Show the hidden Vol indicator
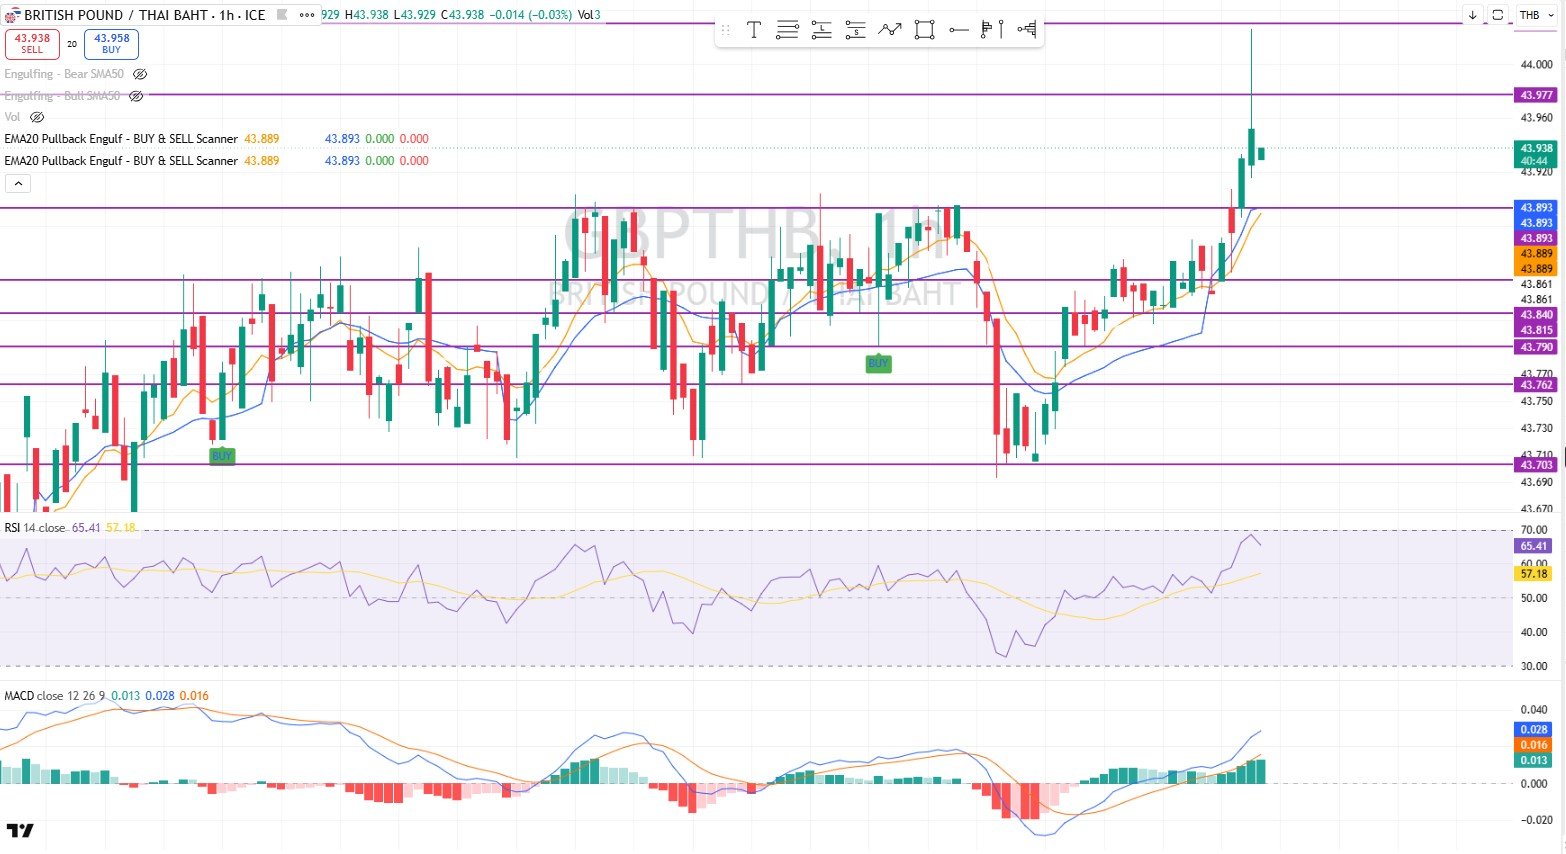The image size is (1566, 854). (37, 117)
